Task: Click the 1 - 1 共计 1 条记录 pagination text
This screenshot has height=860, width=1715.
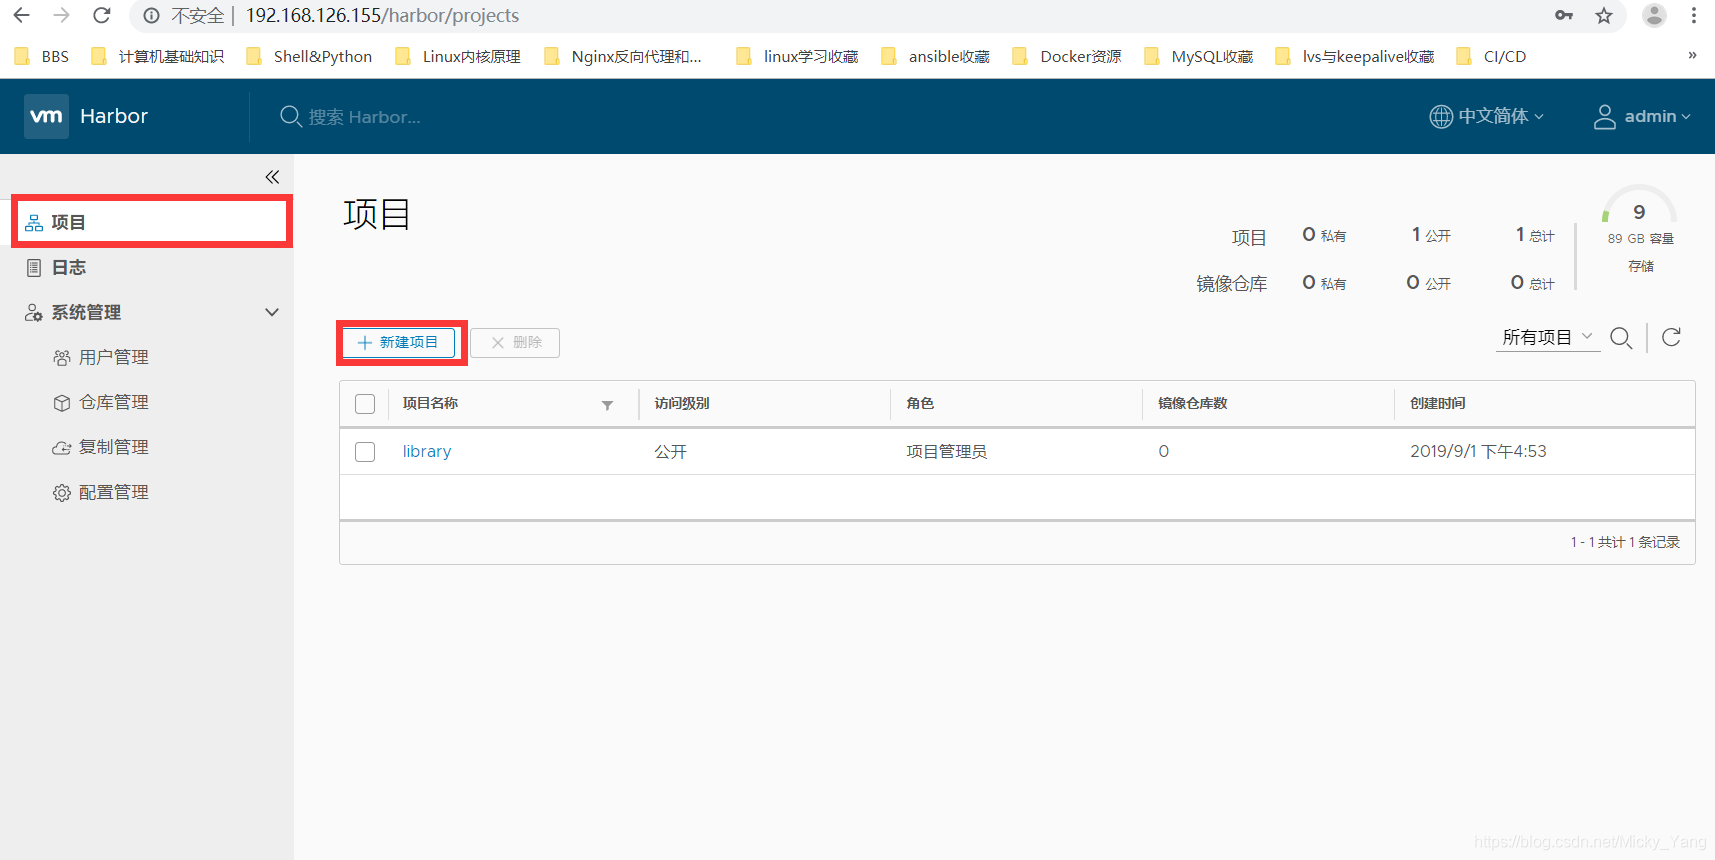Action: click(1625, 542)
